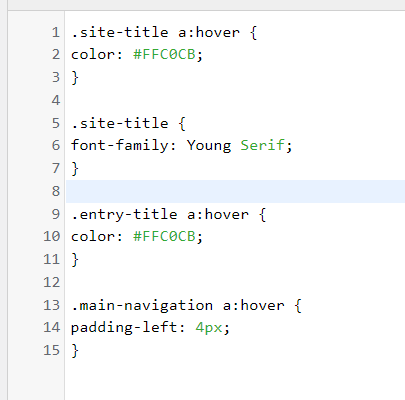The width and height of the screenshot is (405, 400).
Task: Place cursor on empty line 12
Action: click(x=235, y=282)
